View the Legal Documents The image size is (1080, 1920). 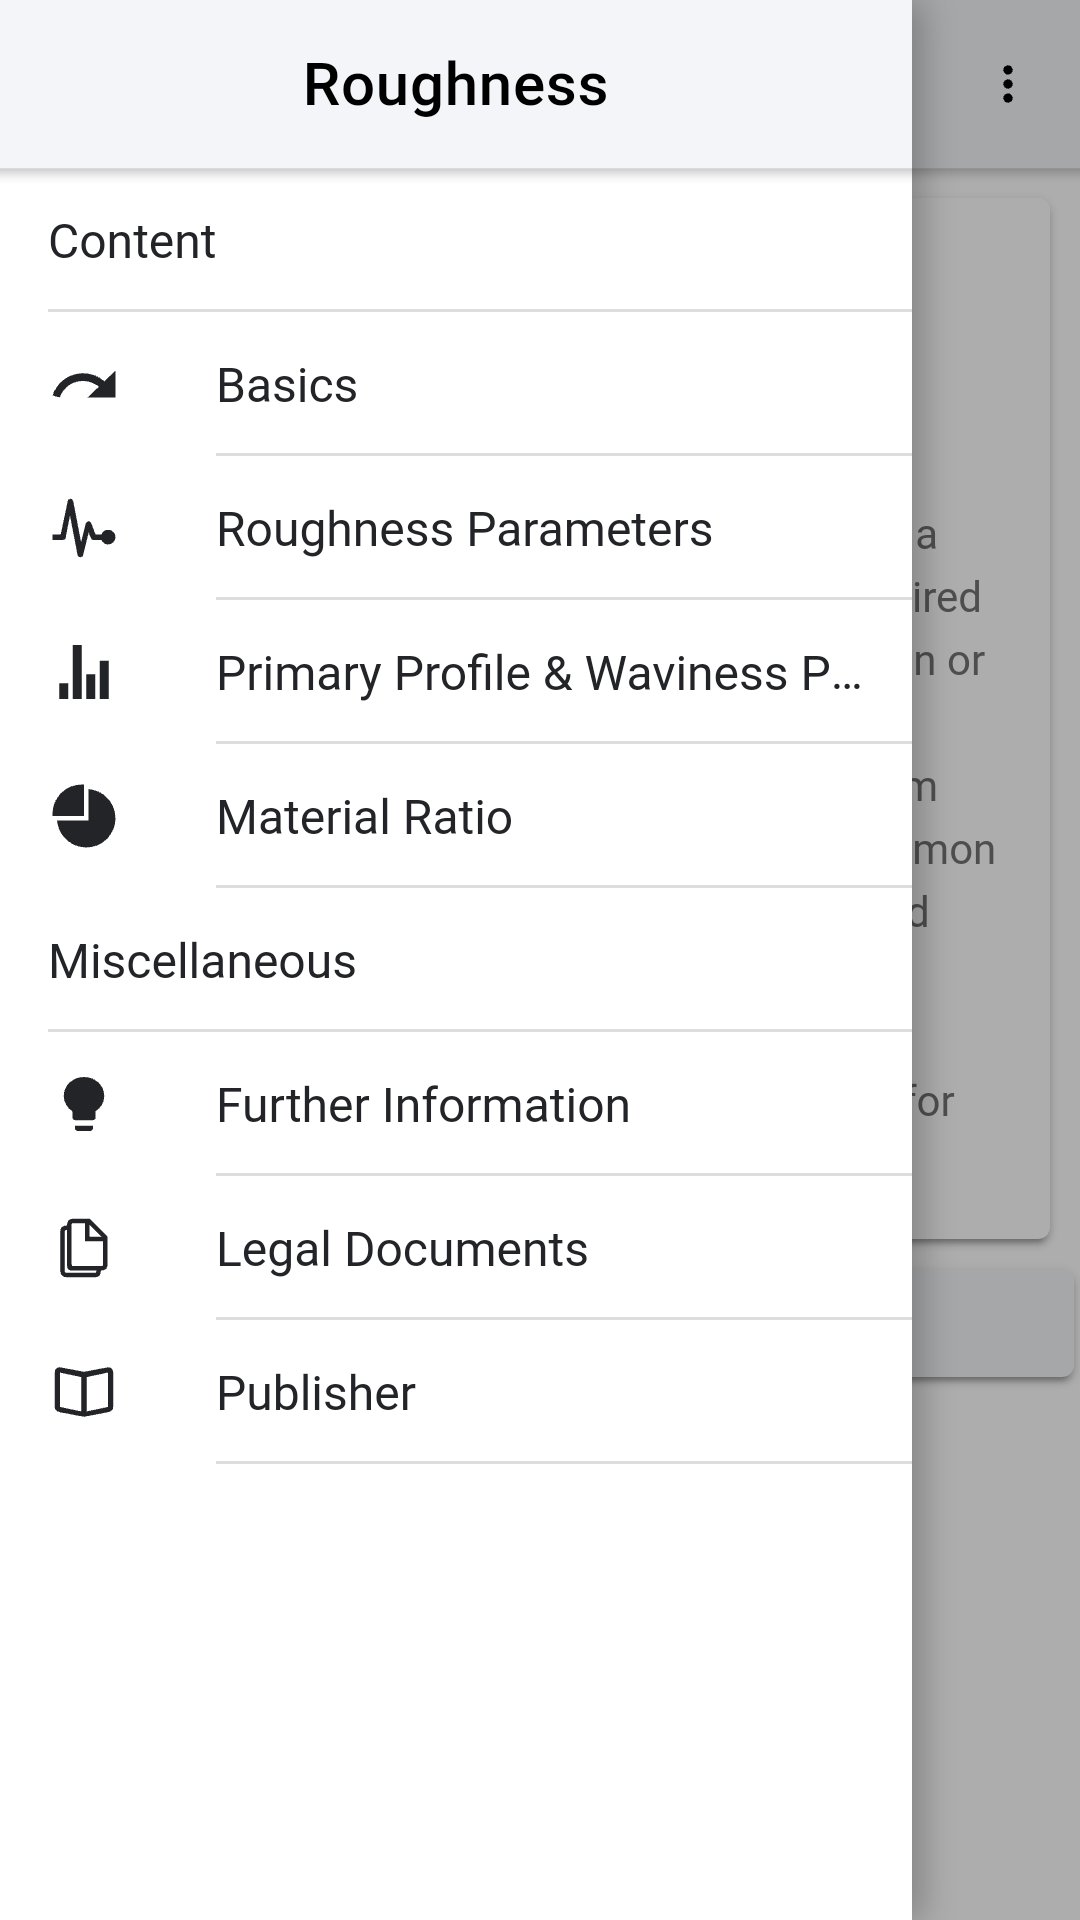pos(402,1249)
